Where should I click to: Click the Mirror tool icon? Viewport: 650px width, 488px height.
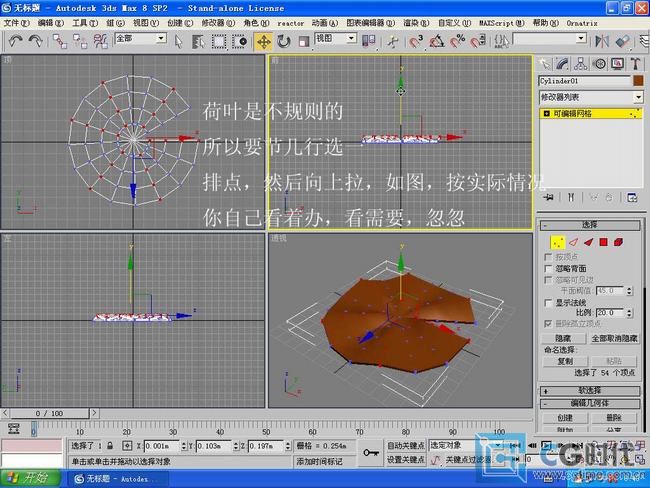coord(602,41)
